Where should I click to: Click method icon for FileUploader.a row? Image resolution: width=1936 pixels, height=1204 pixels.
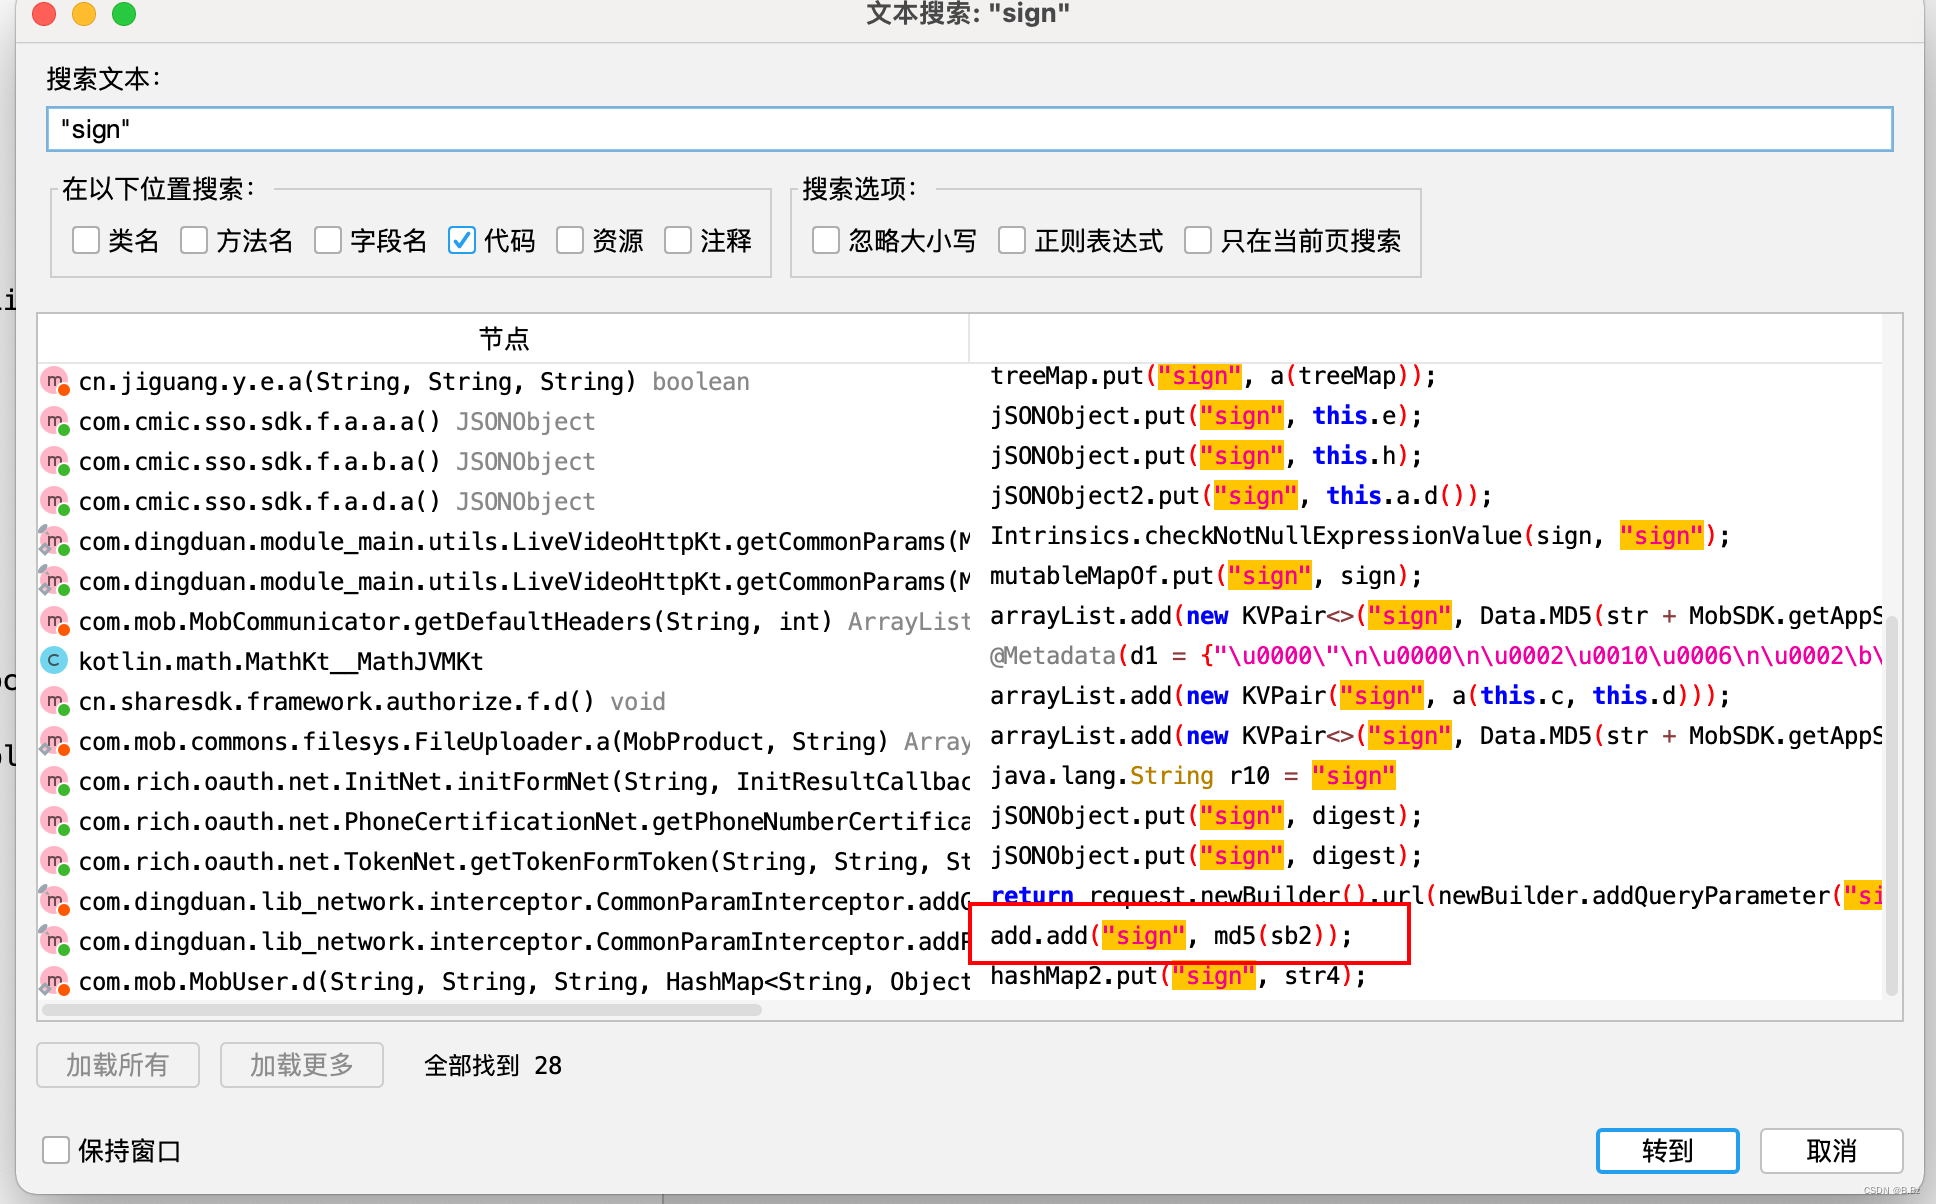coord(55,742)
